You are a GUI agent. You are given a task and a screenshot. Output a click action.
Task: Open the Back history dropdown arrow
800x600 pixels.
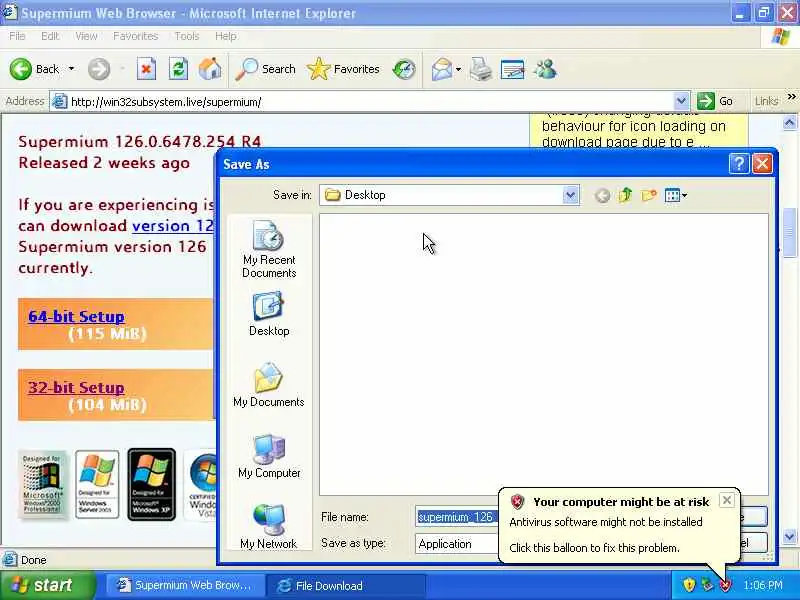[71, 69]
